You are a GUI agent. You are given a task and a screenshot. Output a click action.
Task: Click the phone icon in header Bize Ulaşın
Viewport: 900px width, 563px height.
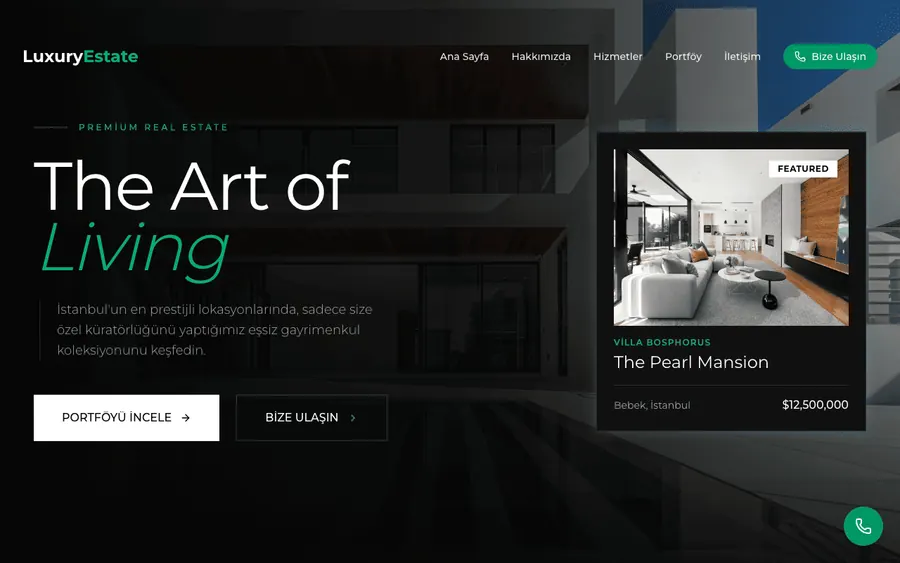[800, 56]
